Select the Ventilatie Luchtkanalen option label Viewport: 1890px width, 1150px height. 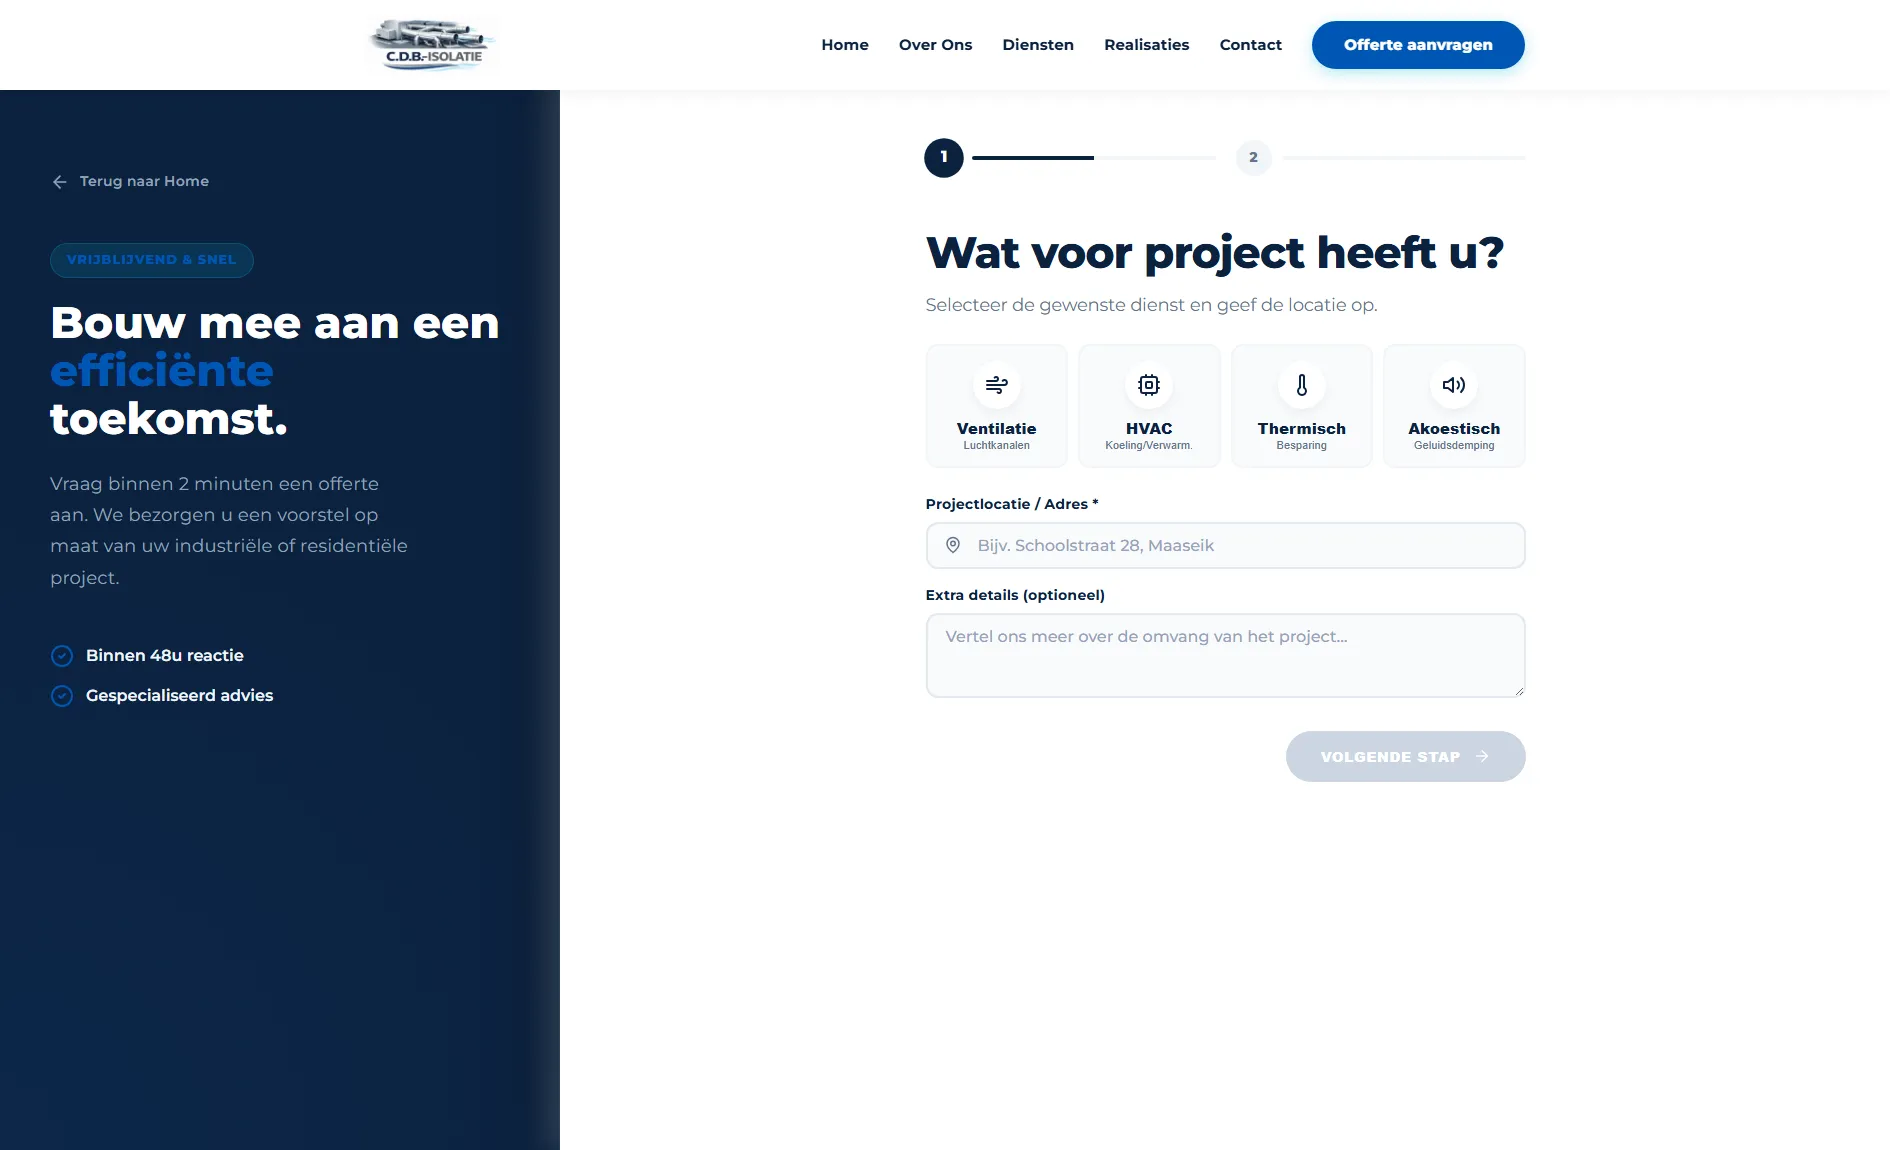pyautogui.click(x=997, y=436)
